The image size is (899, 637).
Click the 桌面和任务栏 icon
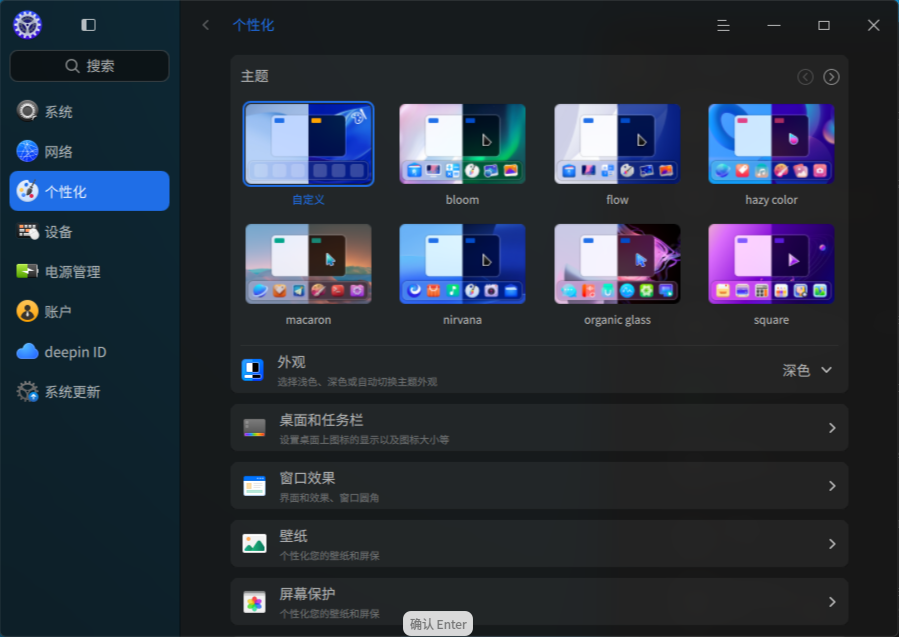(255, 428)
